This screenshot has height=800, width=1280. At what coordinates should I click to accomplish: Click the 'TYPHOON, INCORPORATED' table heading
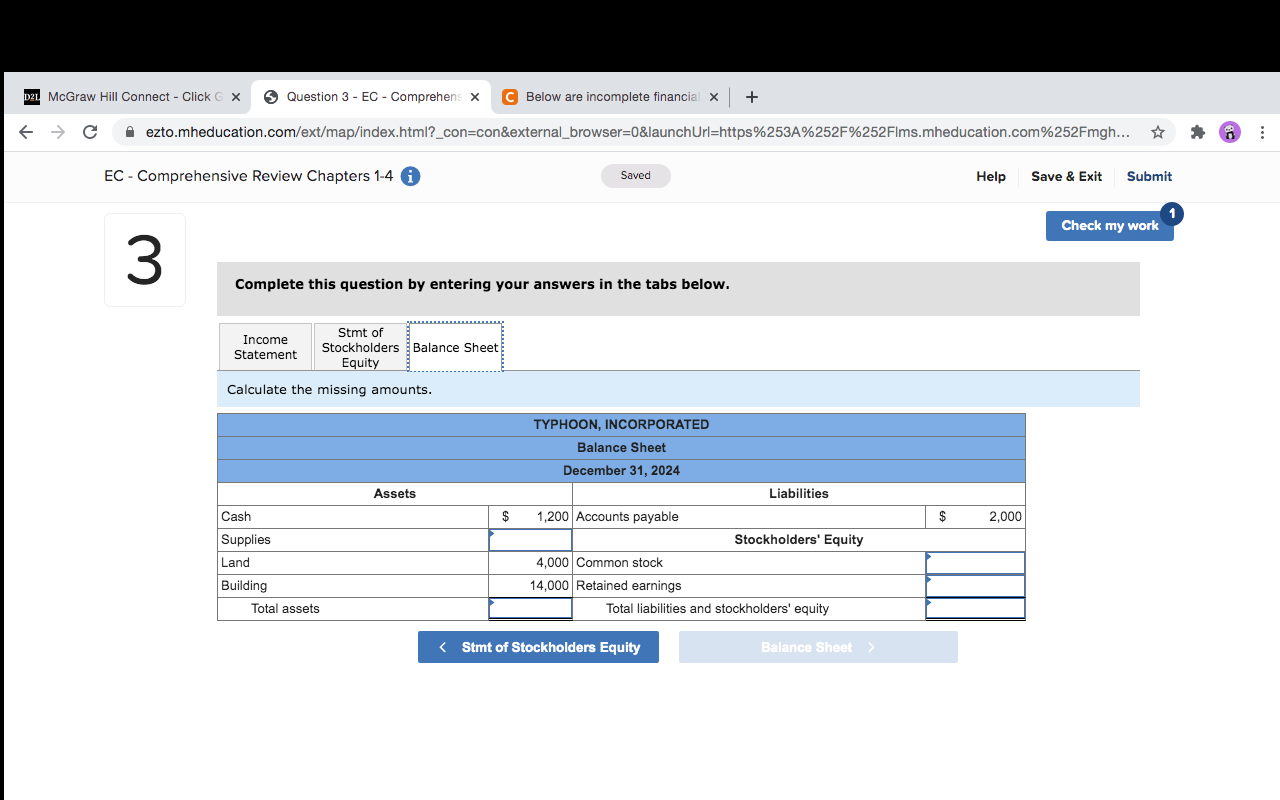click(x=621, y=425)
